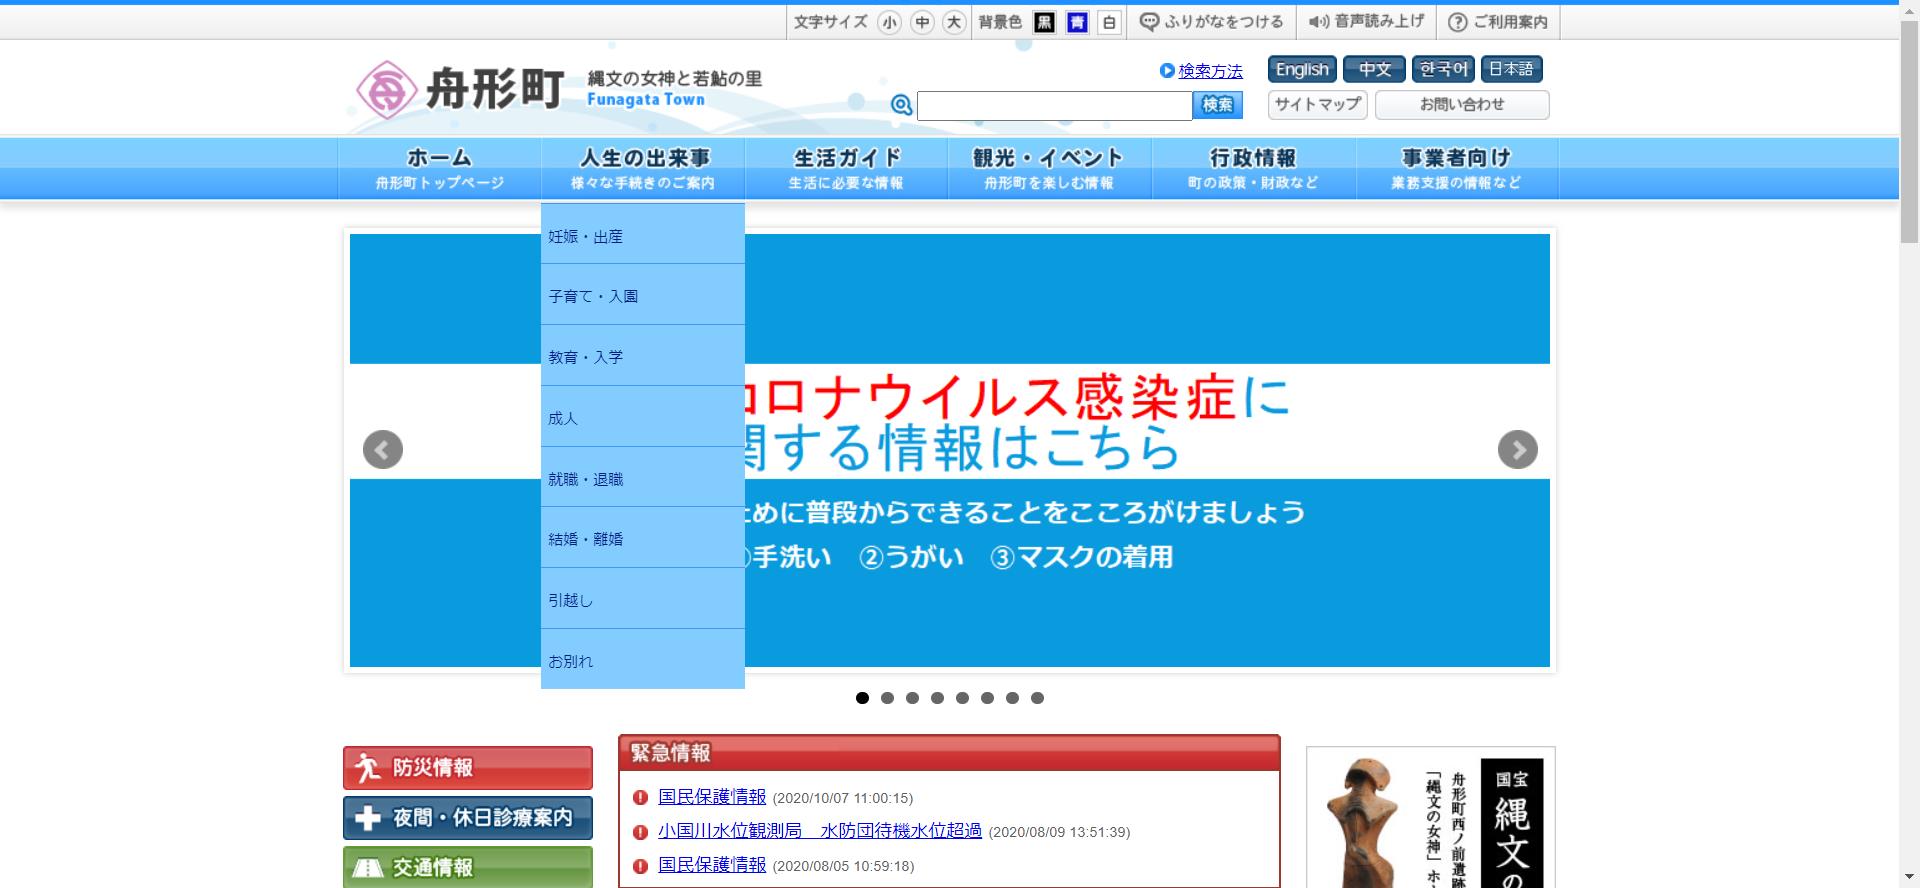Open 事業者向け main menu
The height and width of the screenshot is (888, 1920).
[x=1457, y=169]
